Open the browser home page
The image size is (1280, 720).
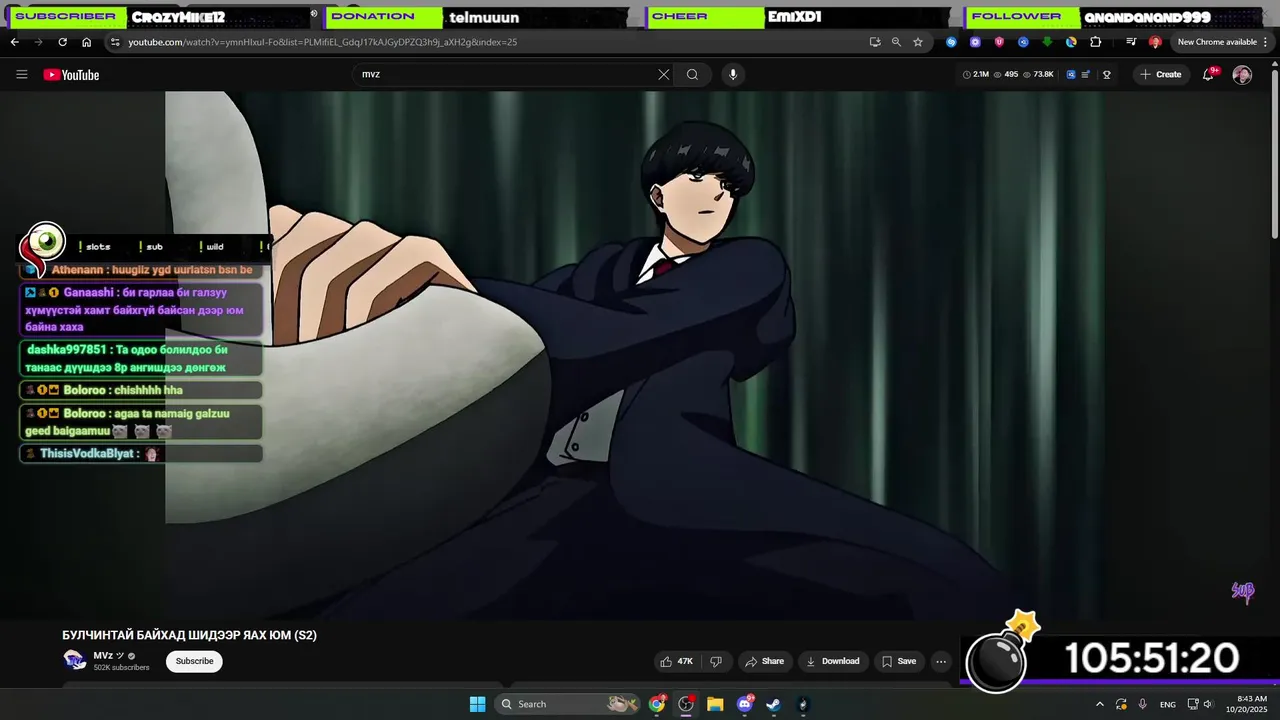(x=86, y=42)
